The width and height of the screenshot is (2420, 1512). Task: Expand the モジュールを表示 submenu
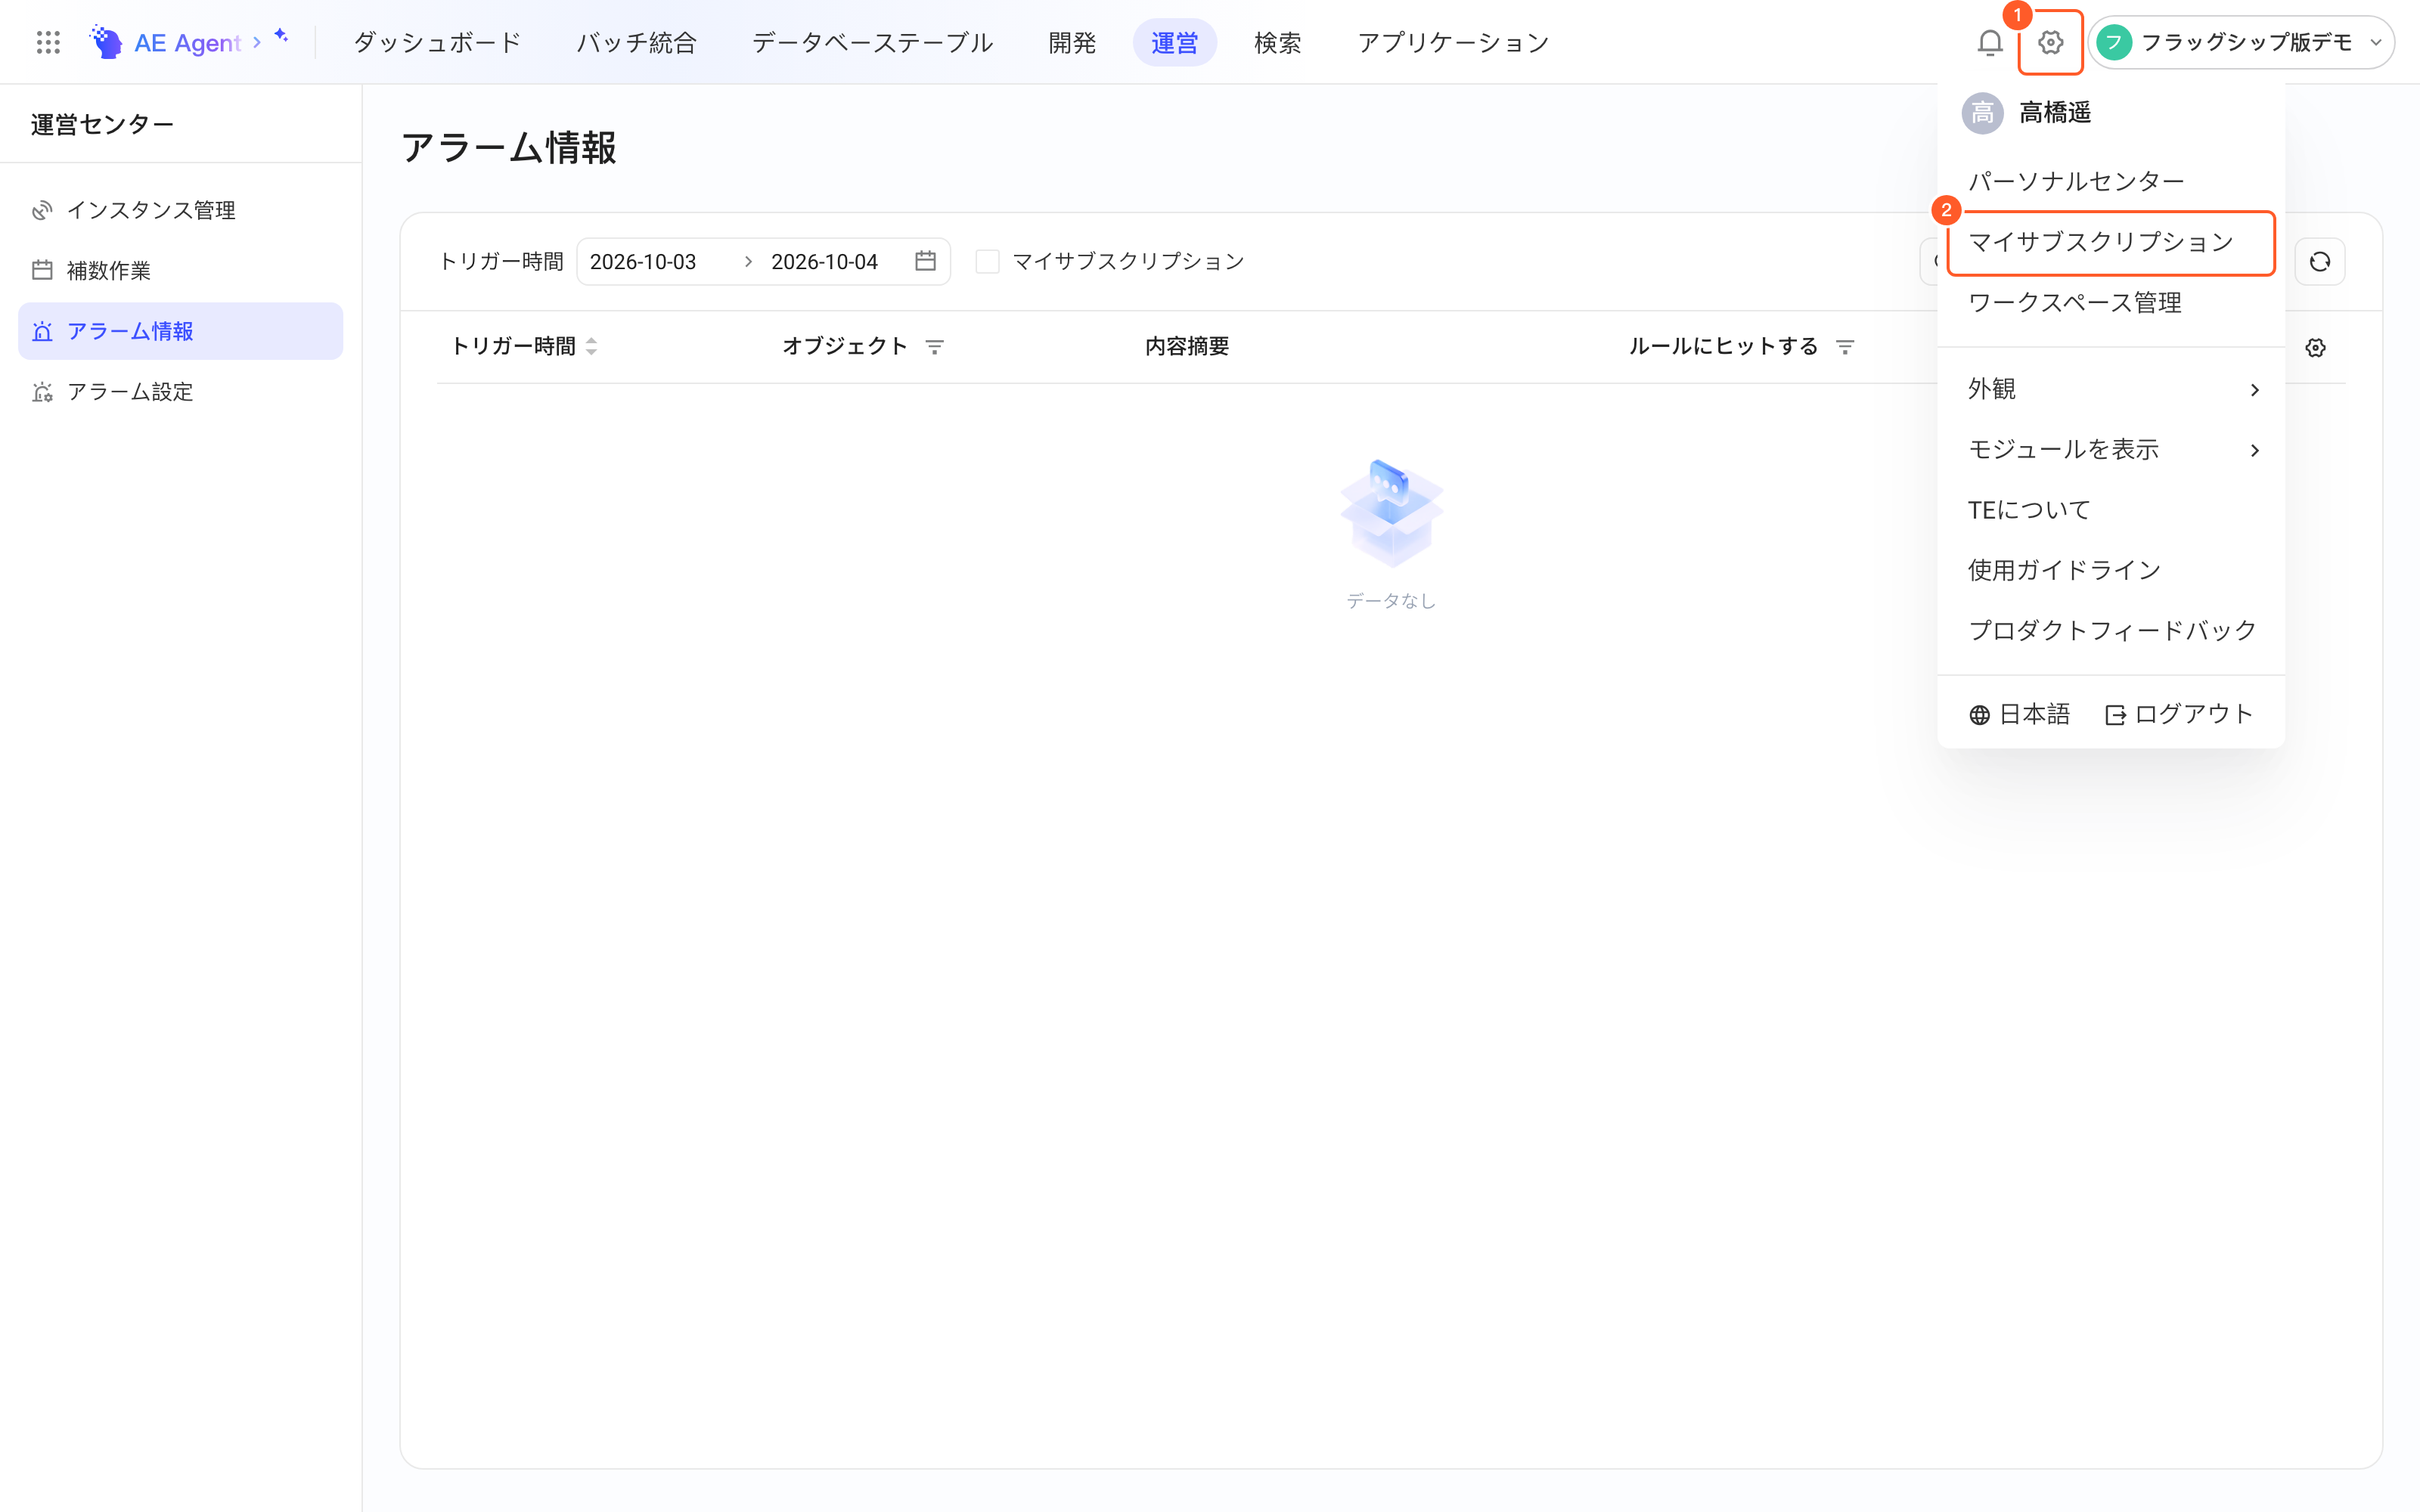(2111, 450)
